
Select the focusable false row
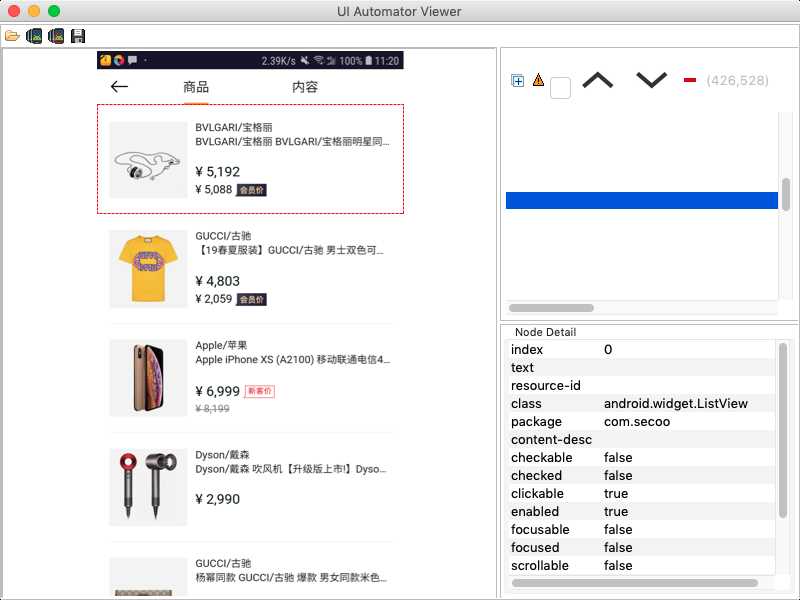(641, 530)
